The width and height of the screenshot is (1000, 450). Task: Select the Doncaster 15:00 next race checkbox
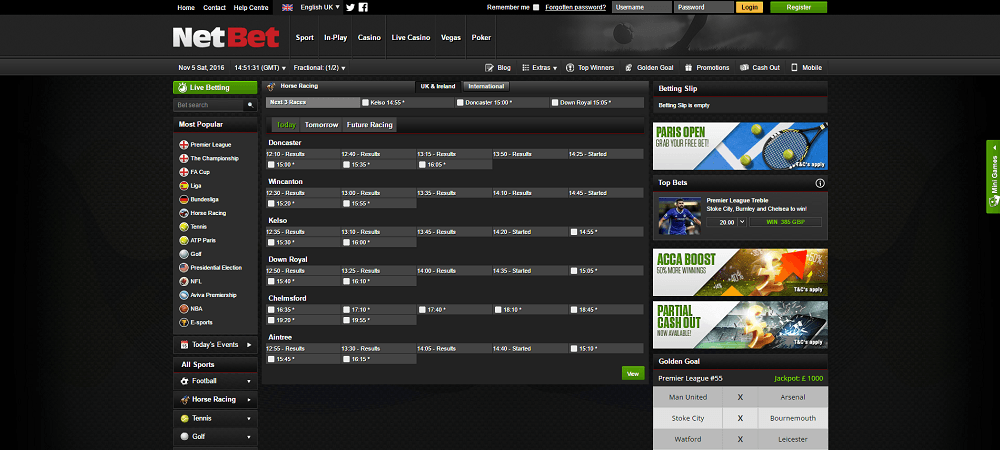pyautogui.click(x=460, y=102)
